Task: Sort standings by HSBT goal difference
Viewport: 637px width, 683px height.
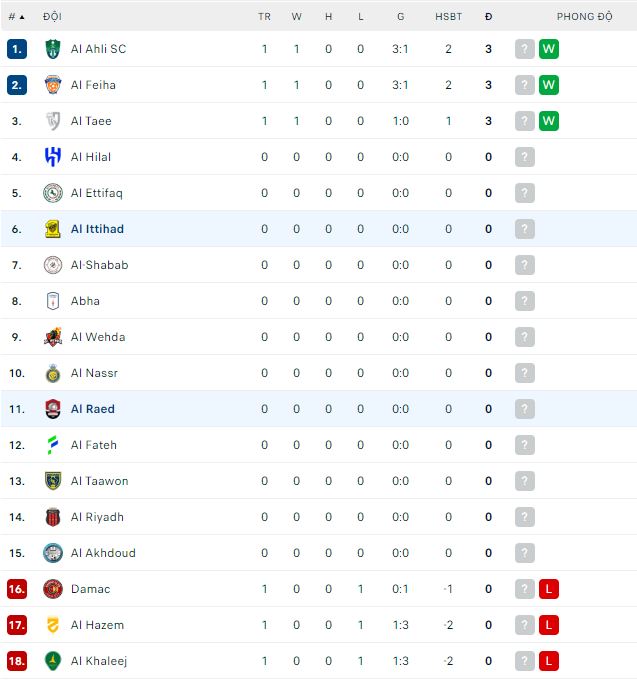Action: tap(448, 17)
